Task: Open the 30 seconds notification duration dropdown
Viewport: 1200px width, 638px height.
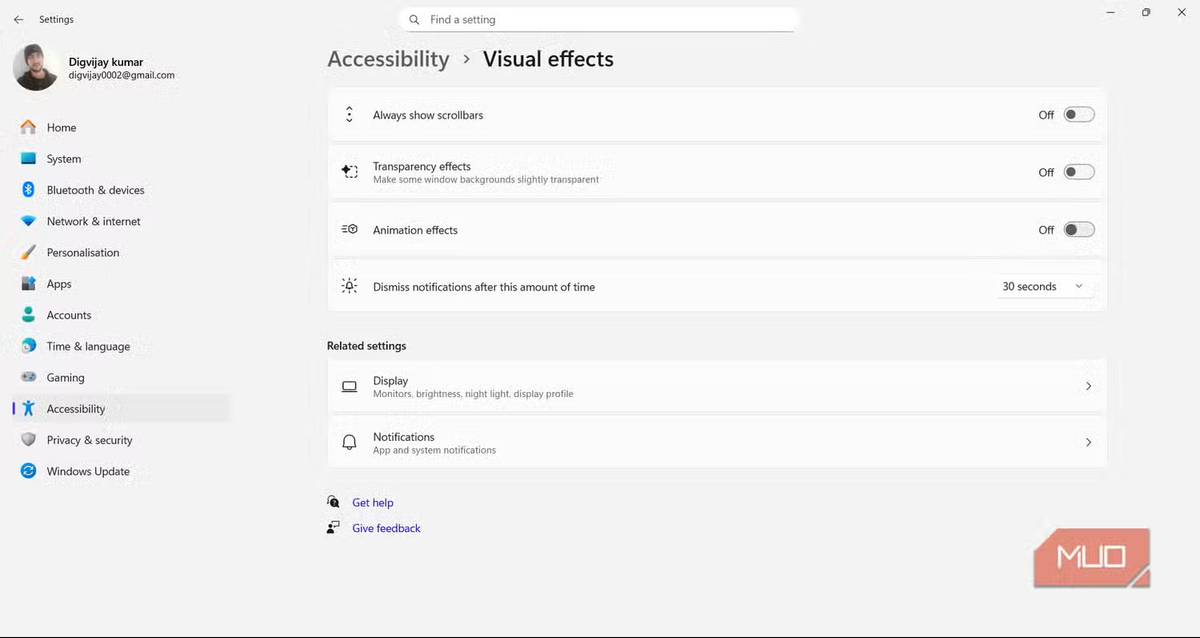Action: 1042,287
